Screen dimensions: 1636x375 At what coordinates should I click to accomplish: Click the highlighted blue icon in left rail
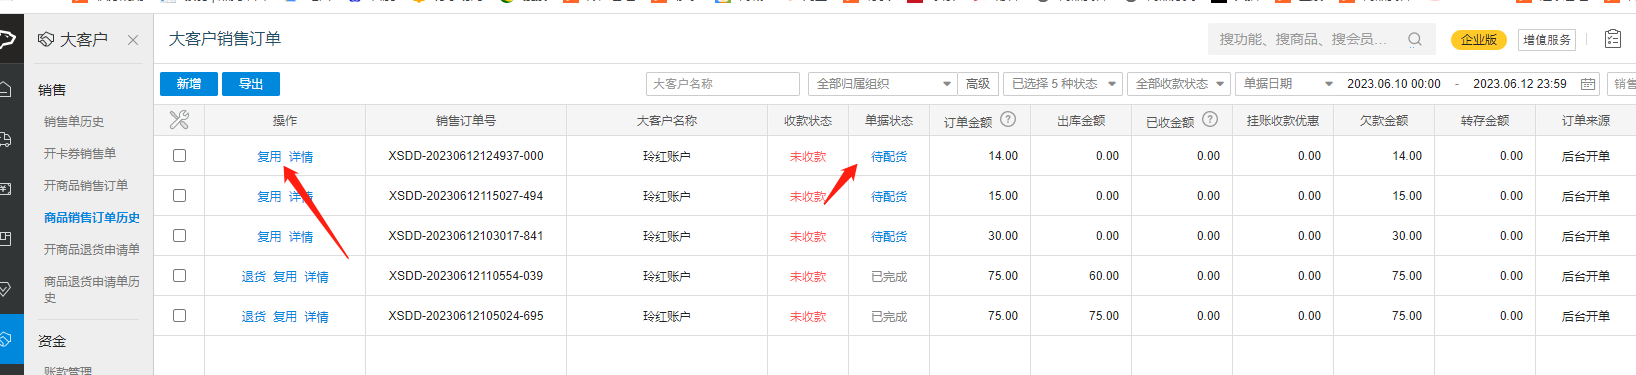click(11, 340)
